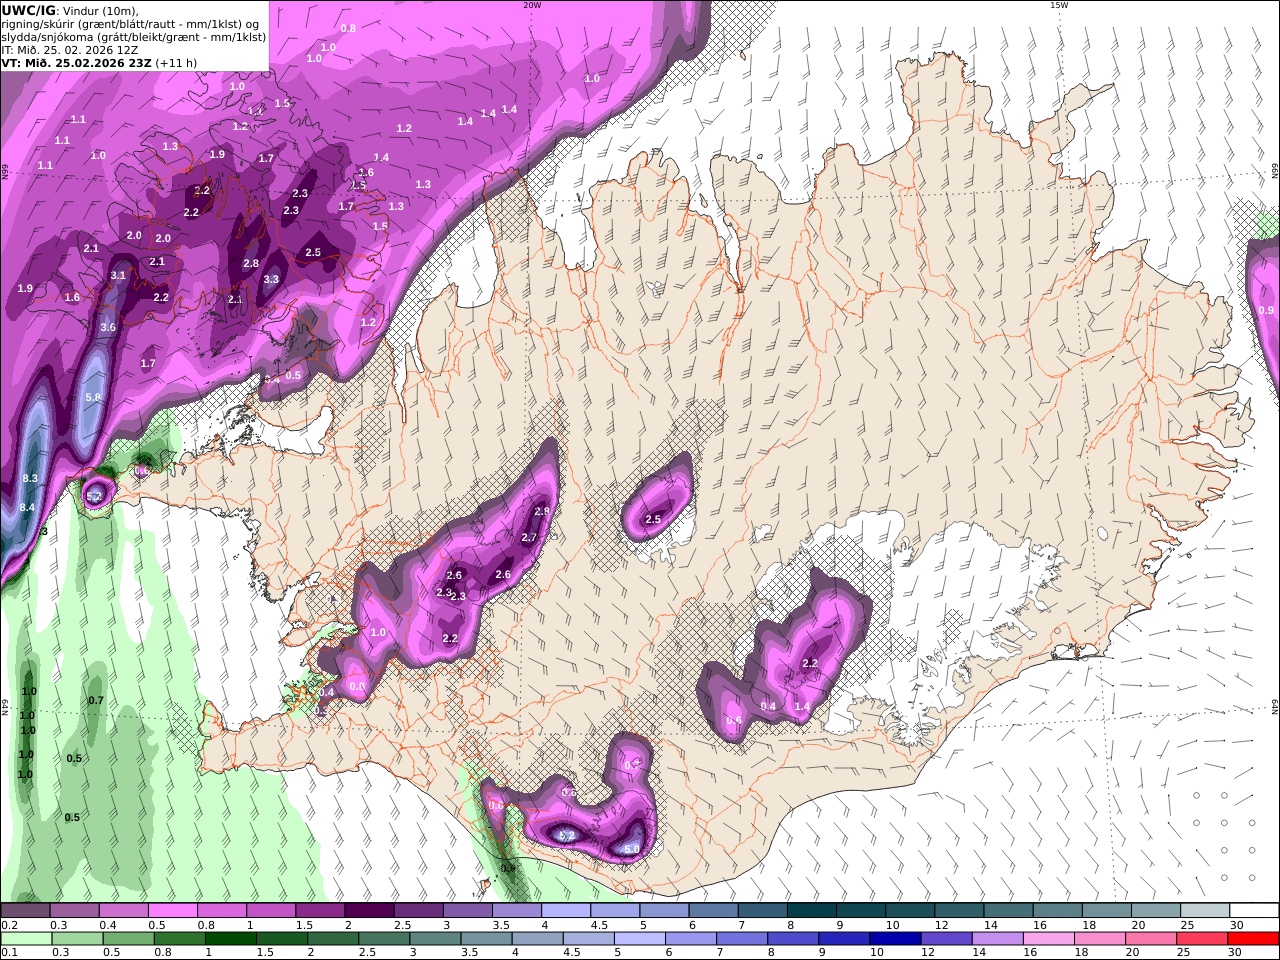Click the 'rigning/skúrir (grænt/blátt/rautt - mm/1klst) og' line
The width and height of the screenshot is (1280, 960).
coord(130,23)
